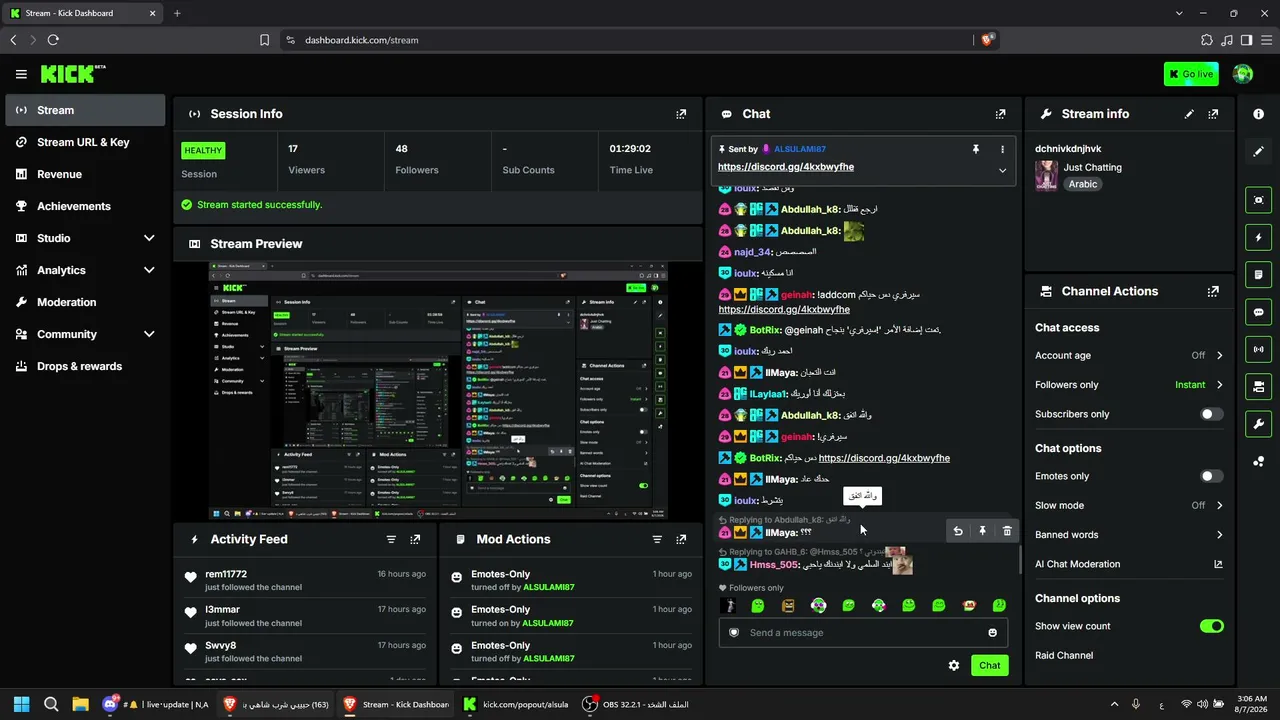This screenshot has height=720, width=1280.
Task: Click the Go live button
Action: point(1191,74)
